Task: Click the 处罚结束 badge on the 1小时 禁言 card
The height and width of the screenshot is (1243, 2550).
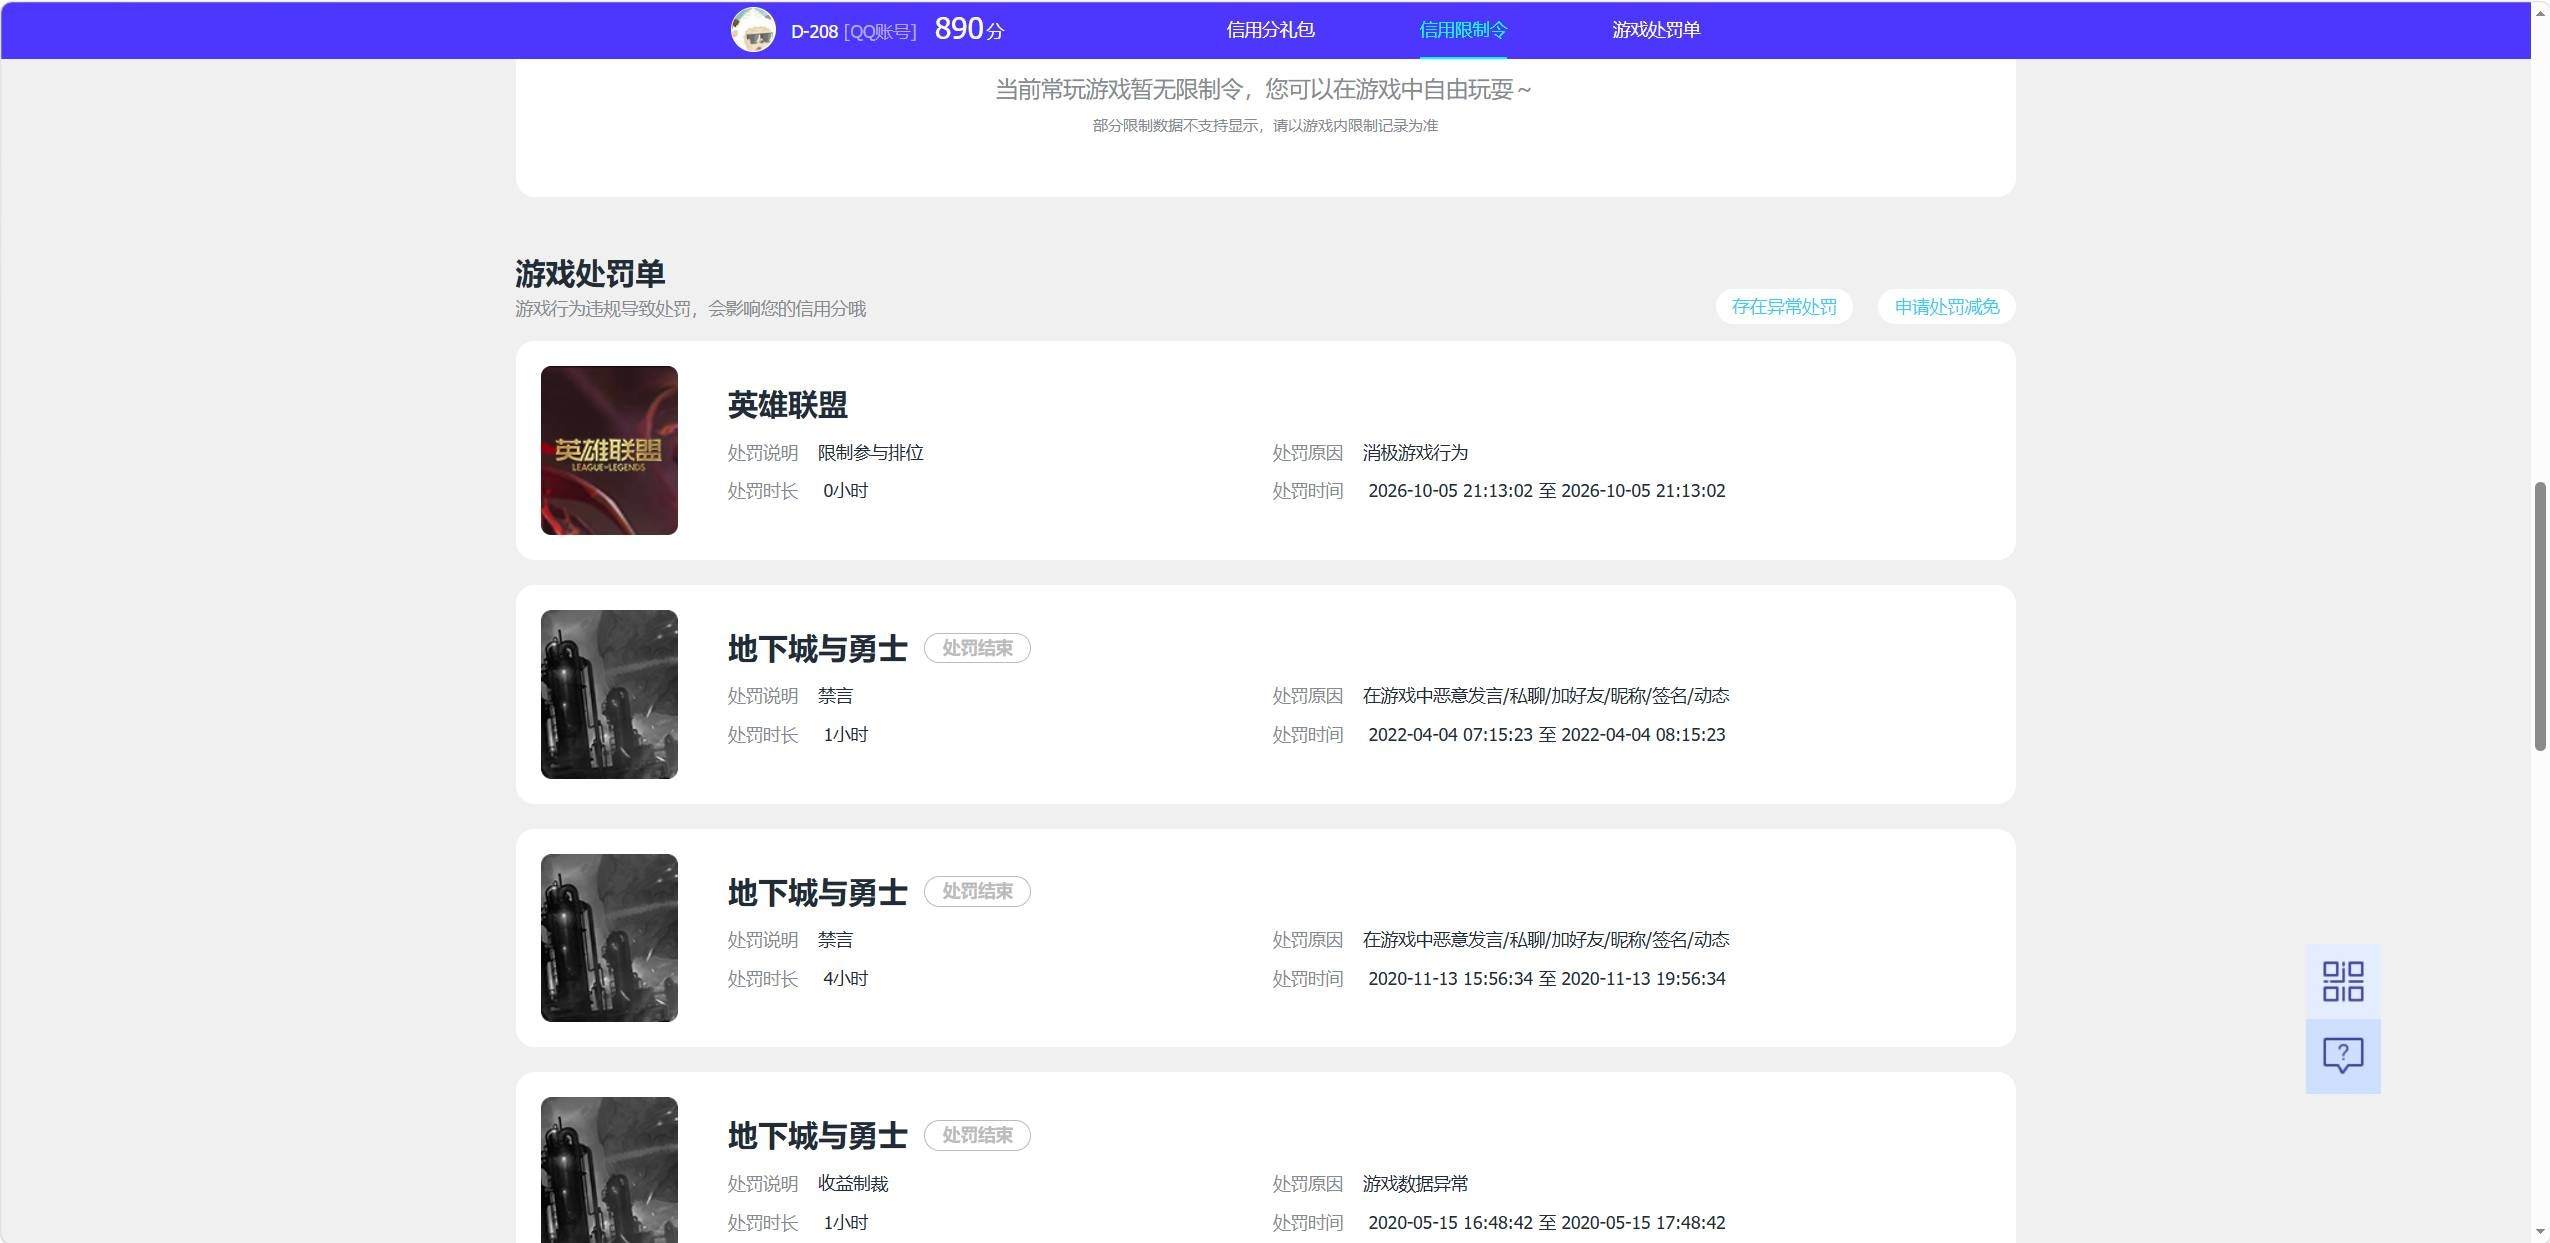Action: point(977,648)
